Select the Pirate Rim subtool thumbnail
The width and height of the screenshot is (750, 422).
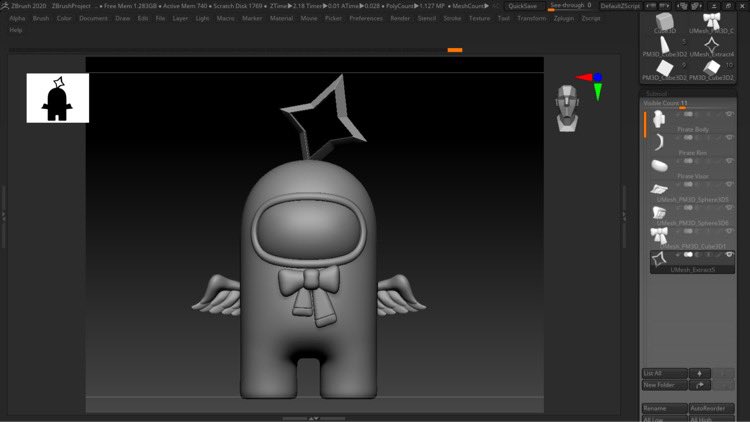[659, 142]
